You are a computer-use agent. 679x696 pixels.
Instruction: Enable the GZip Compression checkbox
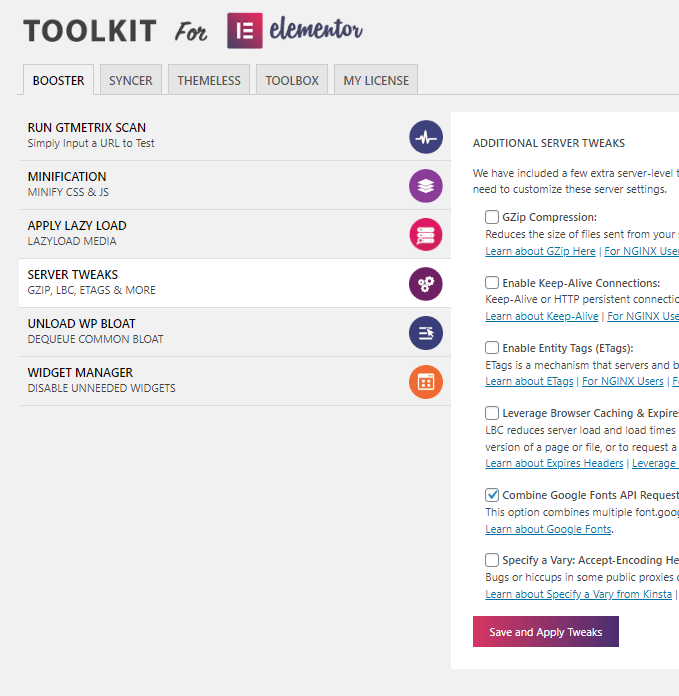tap(491, 217)
